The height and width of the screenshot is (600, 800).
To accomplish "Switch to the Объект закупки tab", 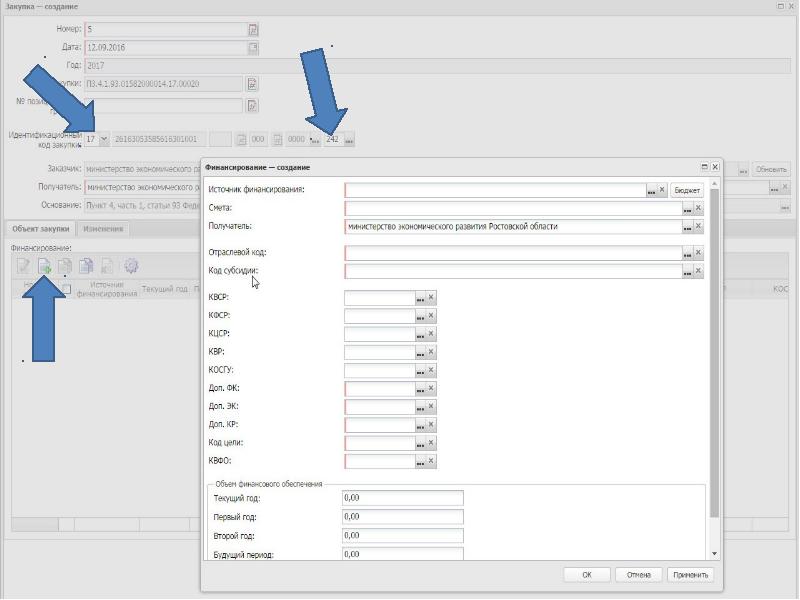I will [40, 229].
